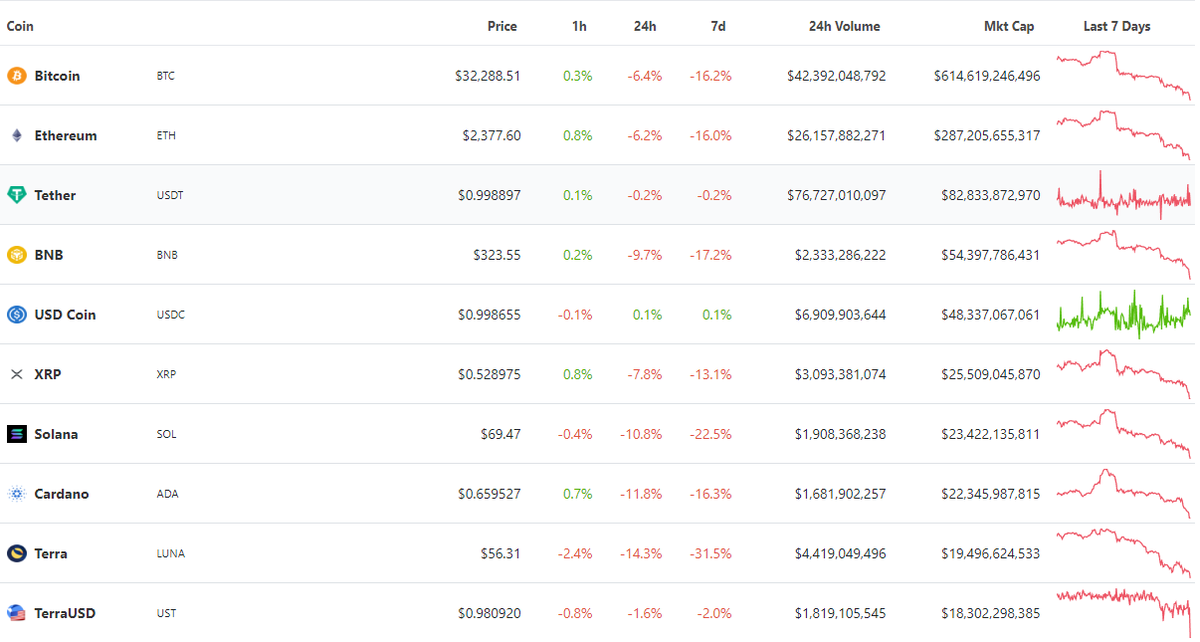Image resolution: width=1200 pixels, height=642 pixels.
Task: Click the ETH ticker symbol
Action: 166,136
